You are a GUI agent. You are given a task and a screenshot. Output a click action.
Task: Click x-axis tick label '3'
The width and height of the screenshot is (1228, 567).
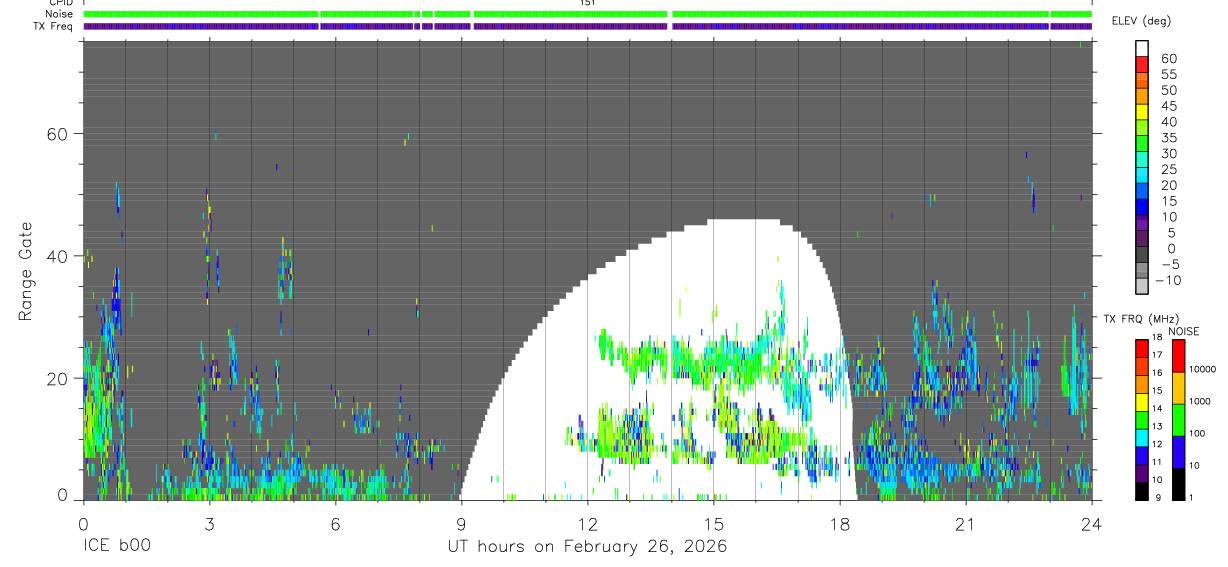tap(208, 524)
